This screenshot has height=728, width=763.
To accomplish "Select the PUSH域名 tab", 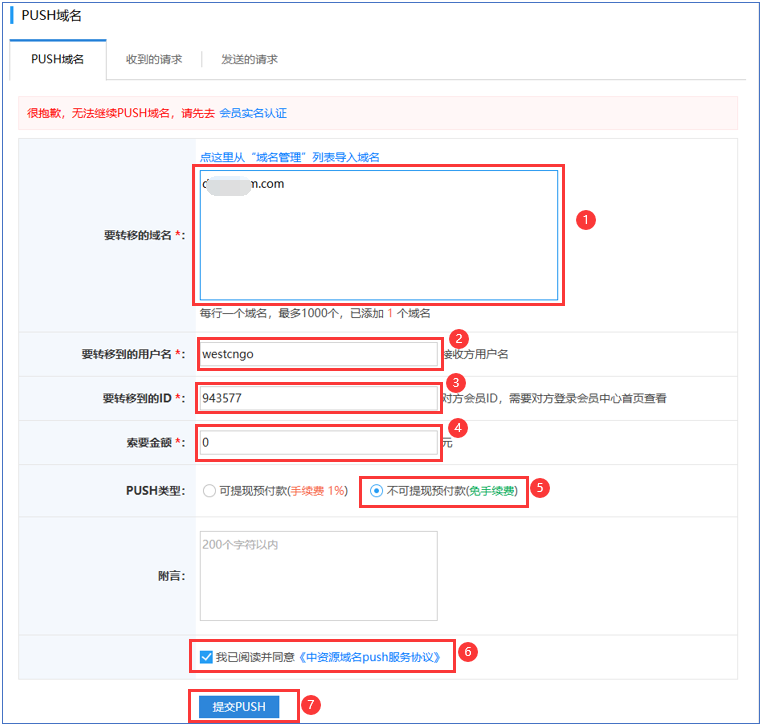I will (57, 59).
